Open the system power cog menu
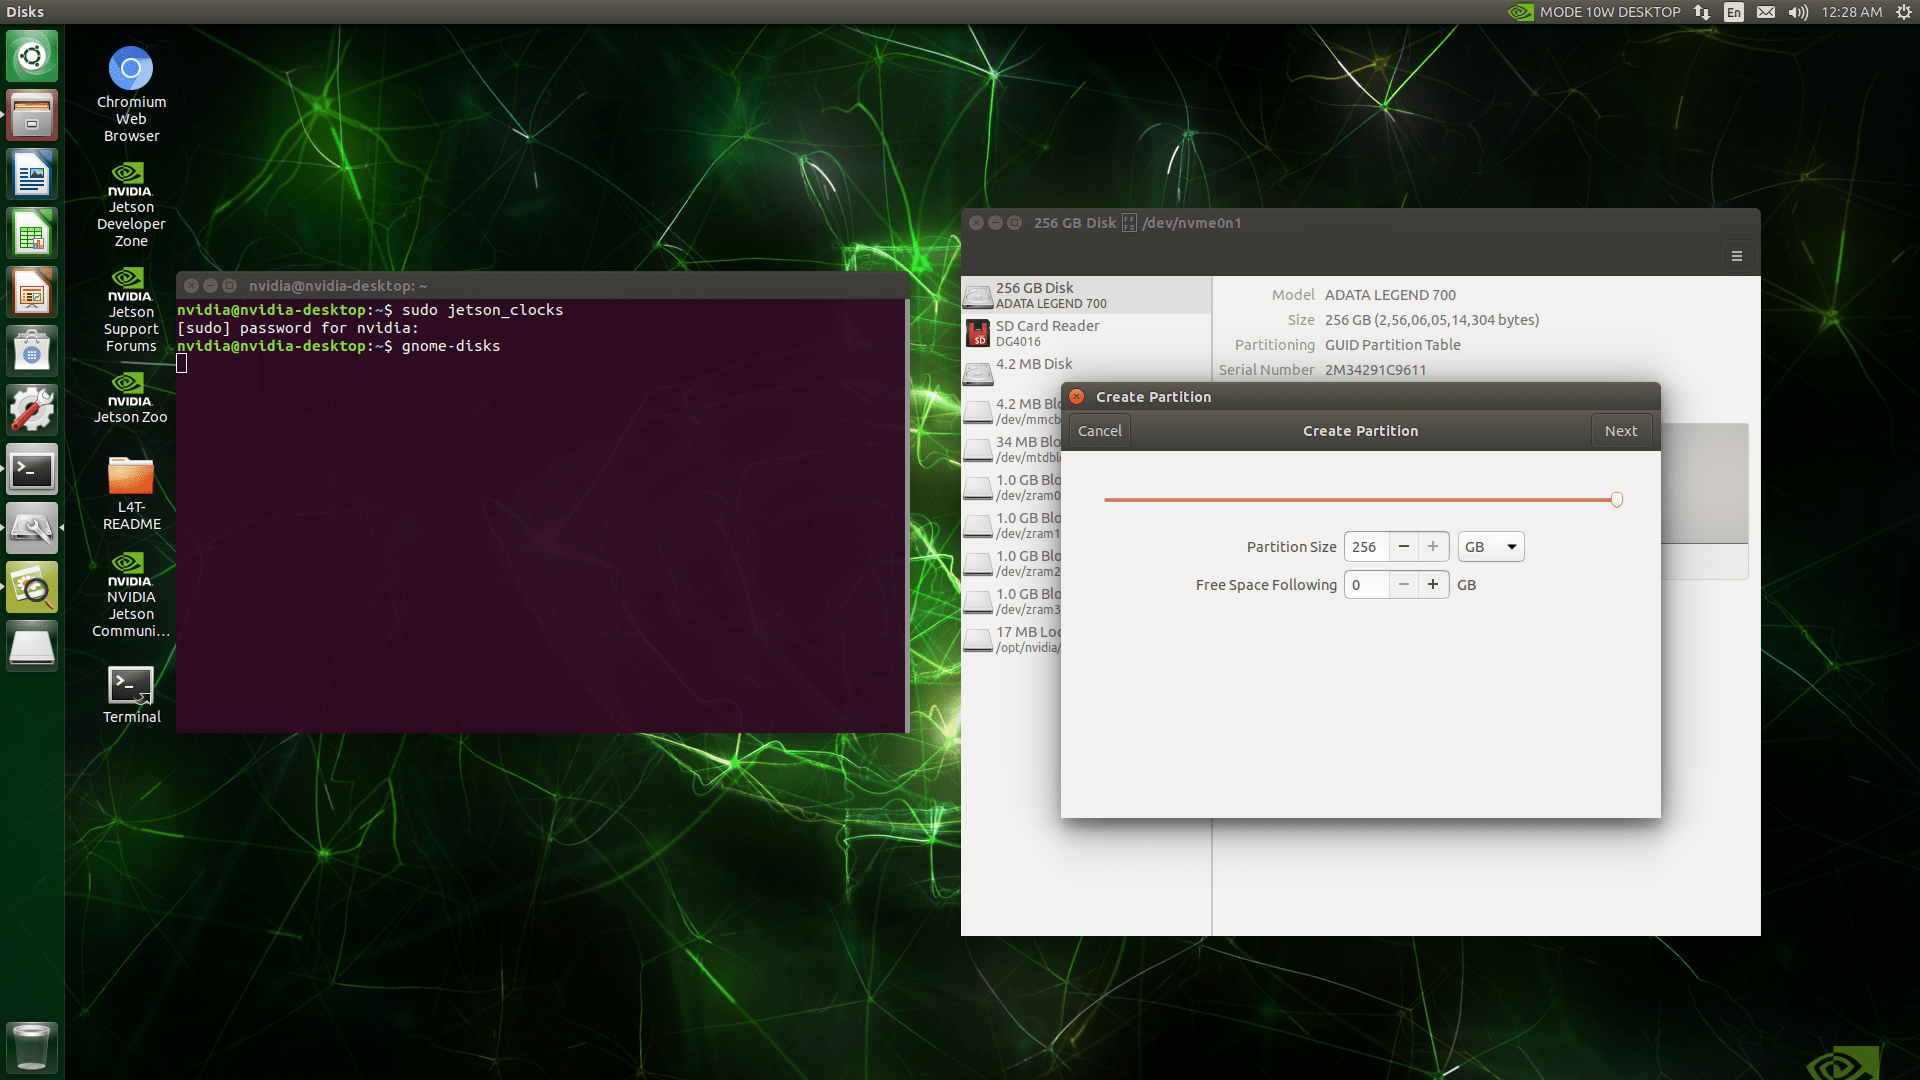Viewport: 1920px width, 1080px height. click(1903, 12)
